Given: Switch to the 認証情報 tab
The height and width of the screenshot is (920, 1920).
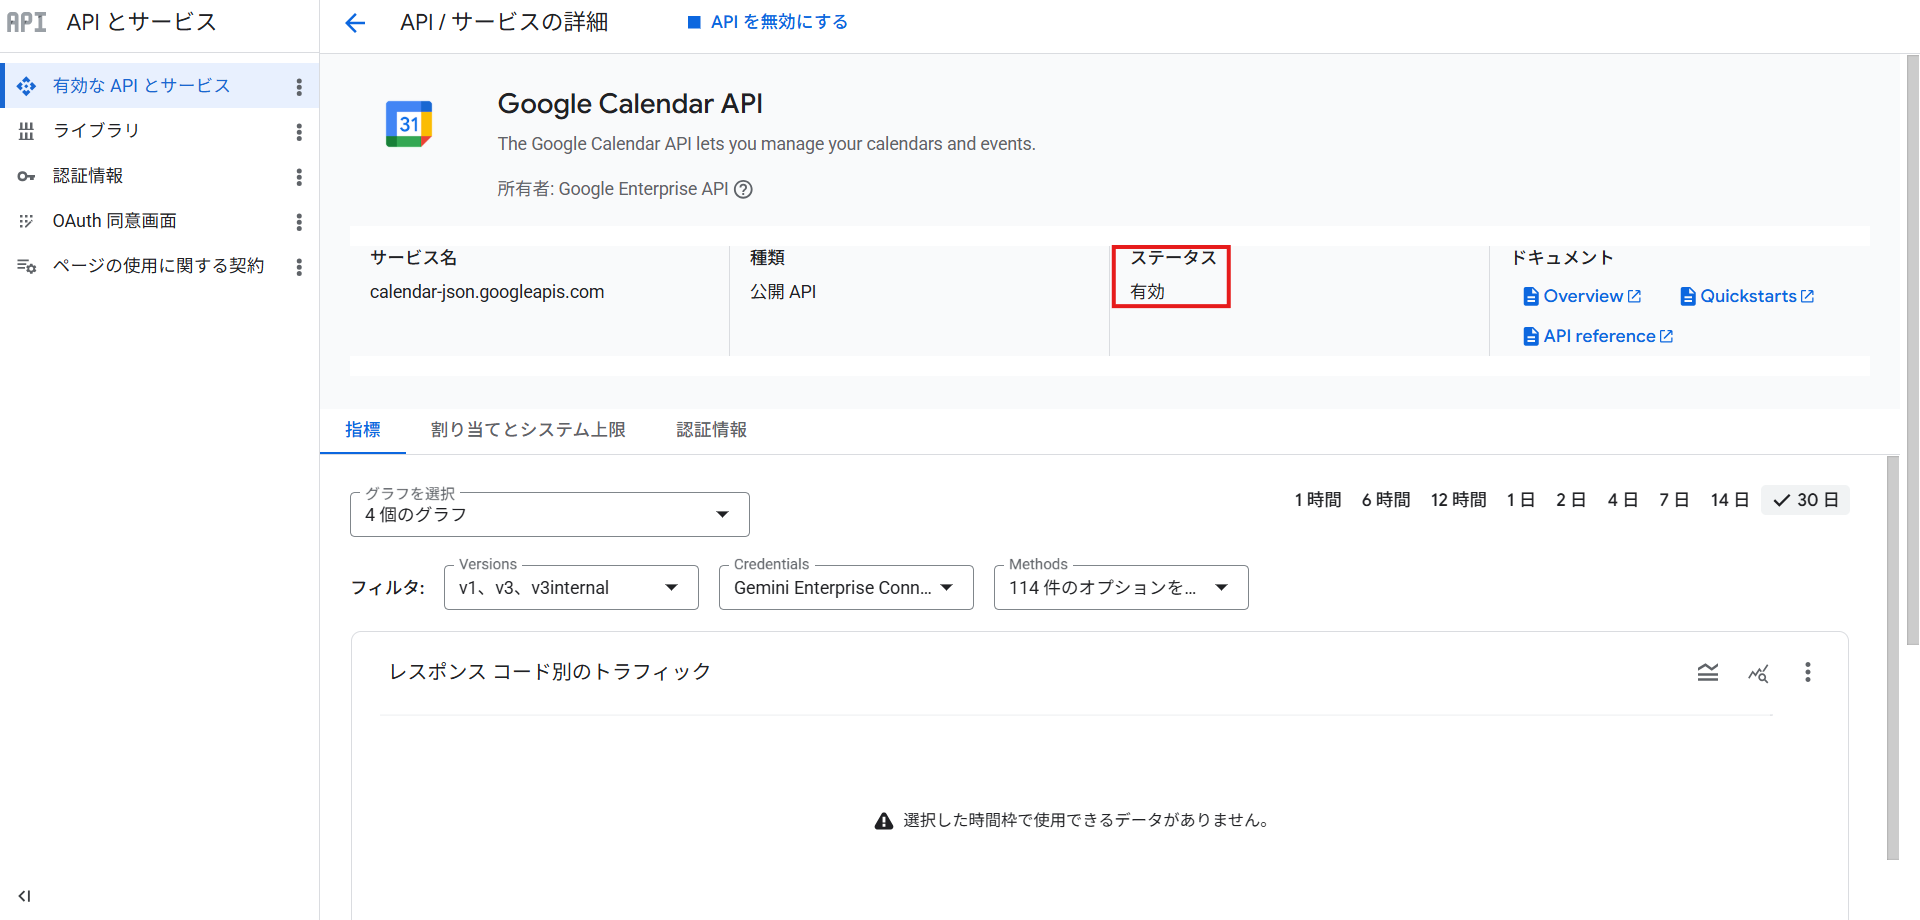Looking at the screenshot, I should tap(712, 430).
